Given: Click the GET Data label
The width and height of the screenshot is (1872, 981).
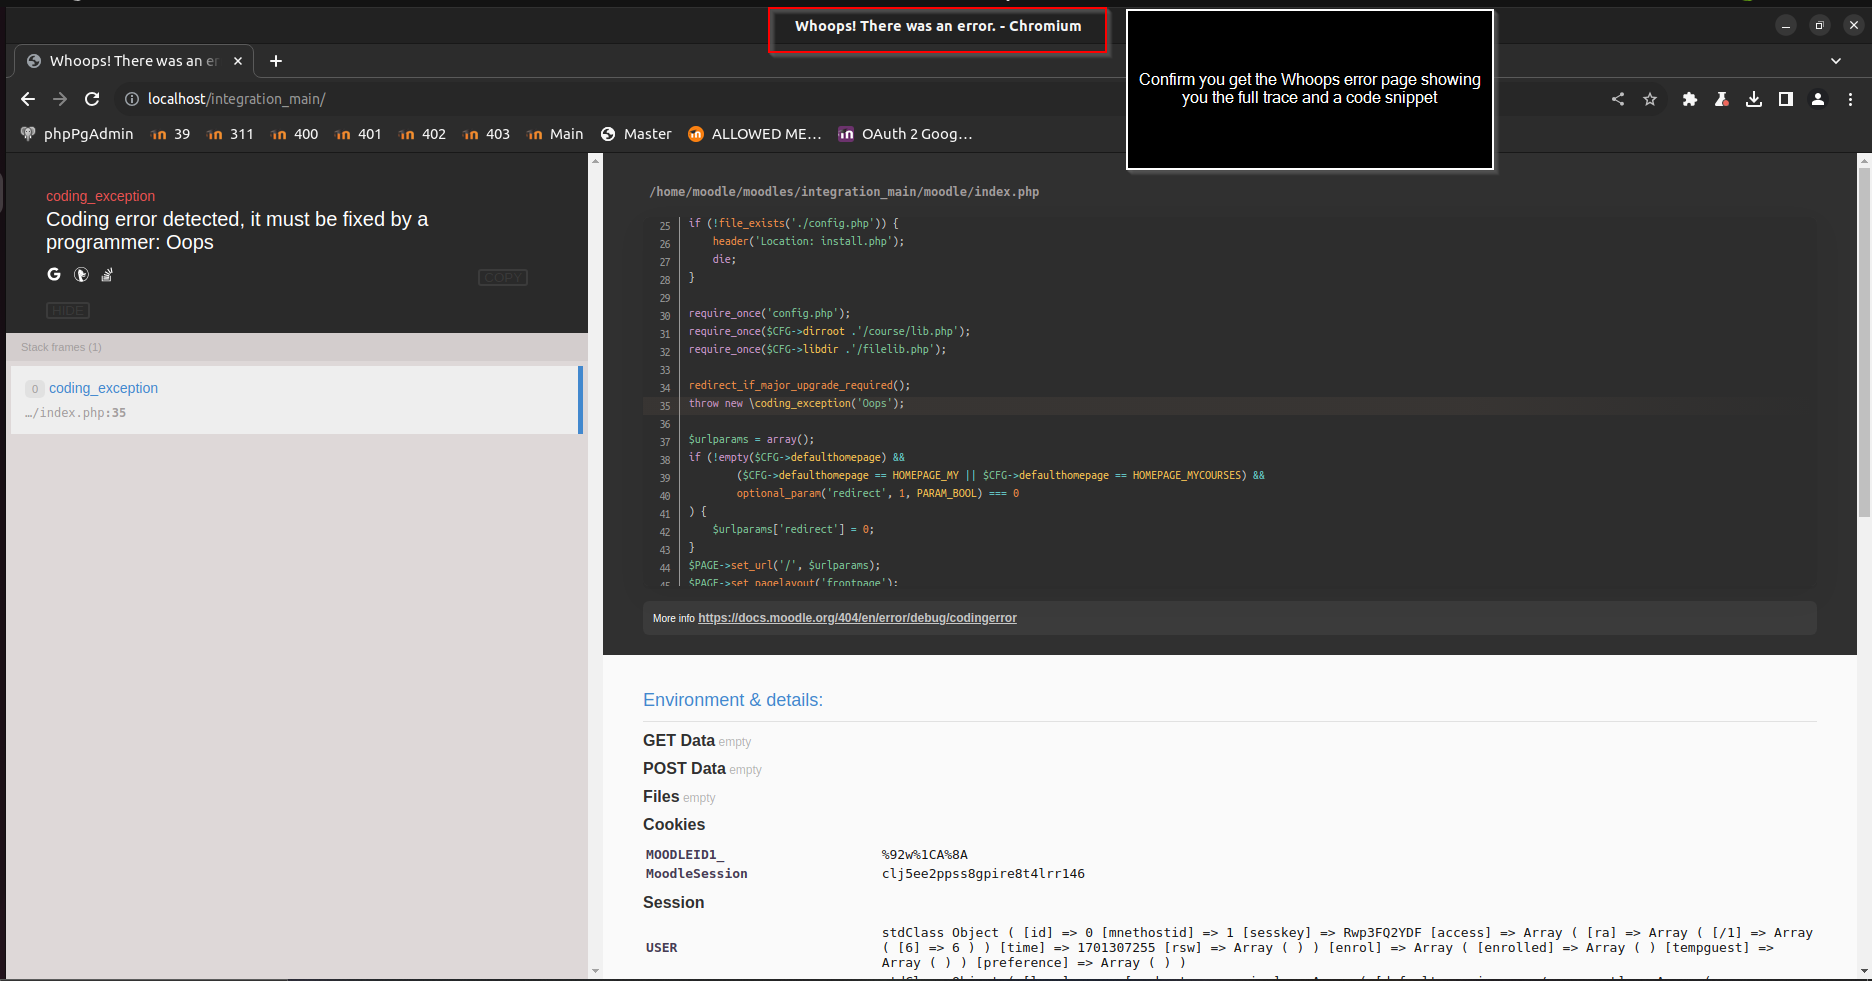Looking at the screenshot, I should 679,741.
